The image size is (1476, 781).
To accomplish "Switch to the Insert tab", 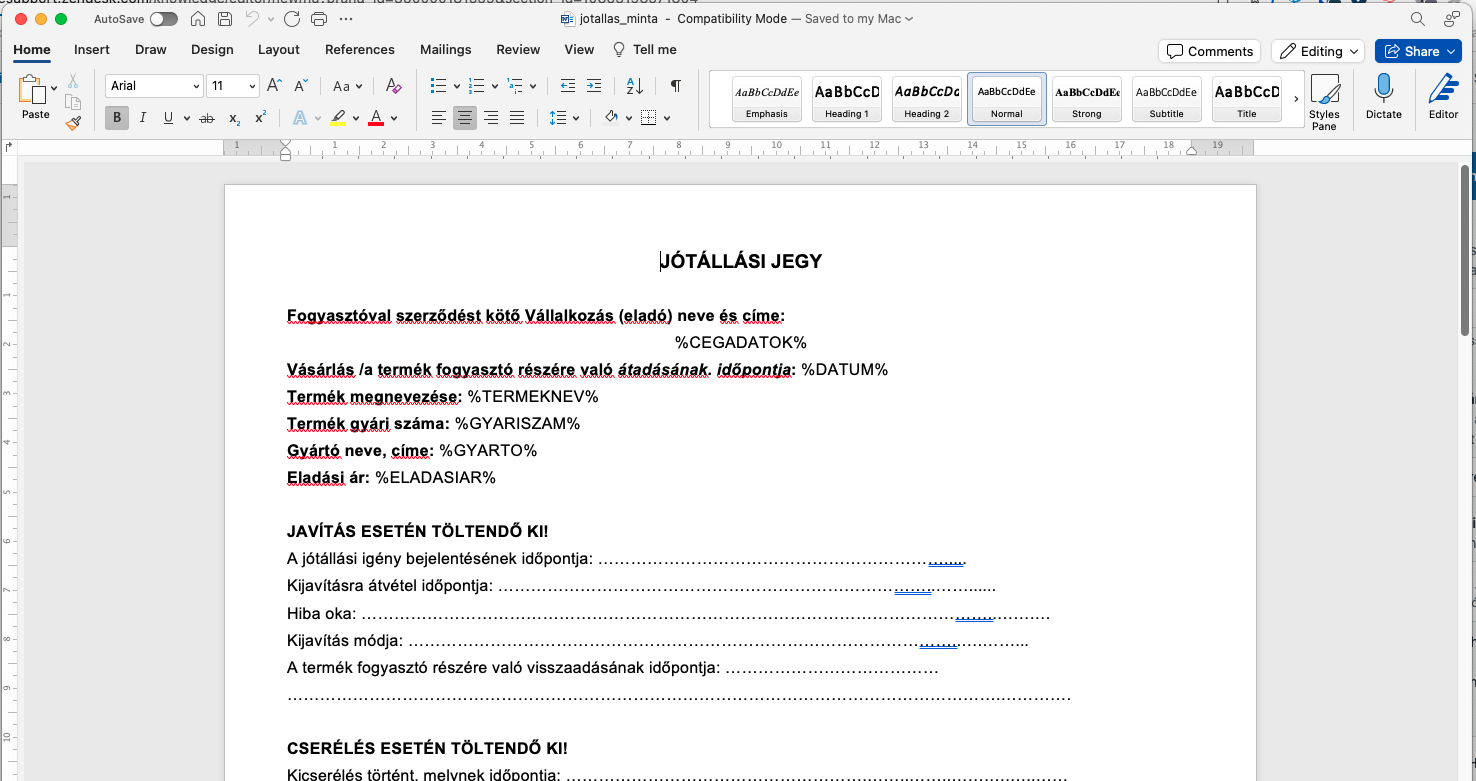I will (x=92, y=49).
